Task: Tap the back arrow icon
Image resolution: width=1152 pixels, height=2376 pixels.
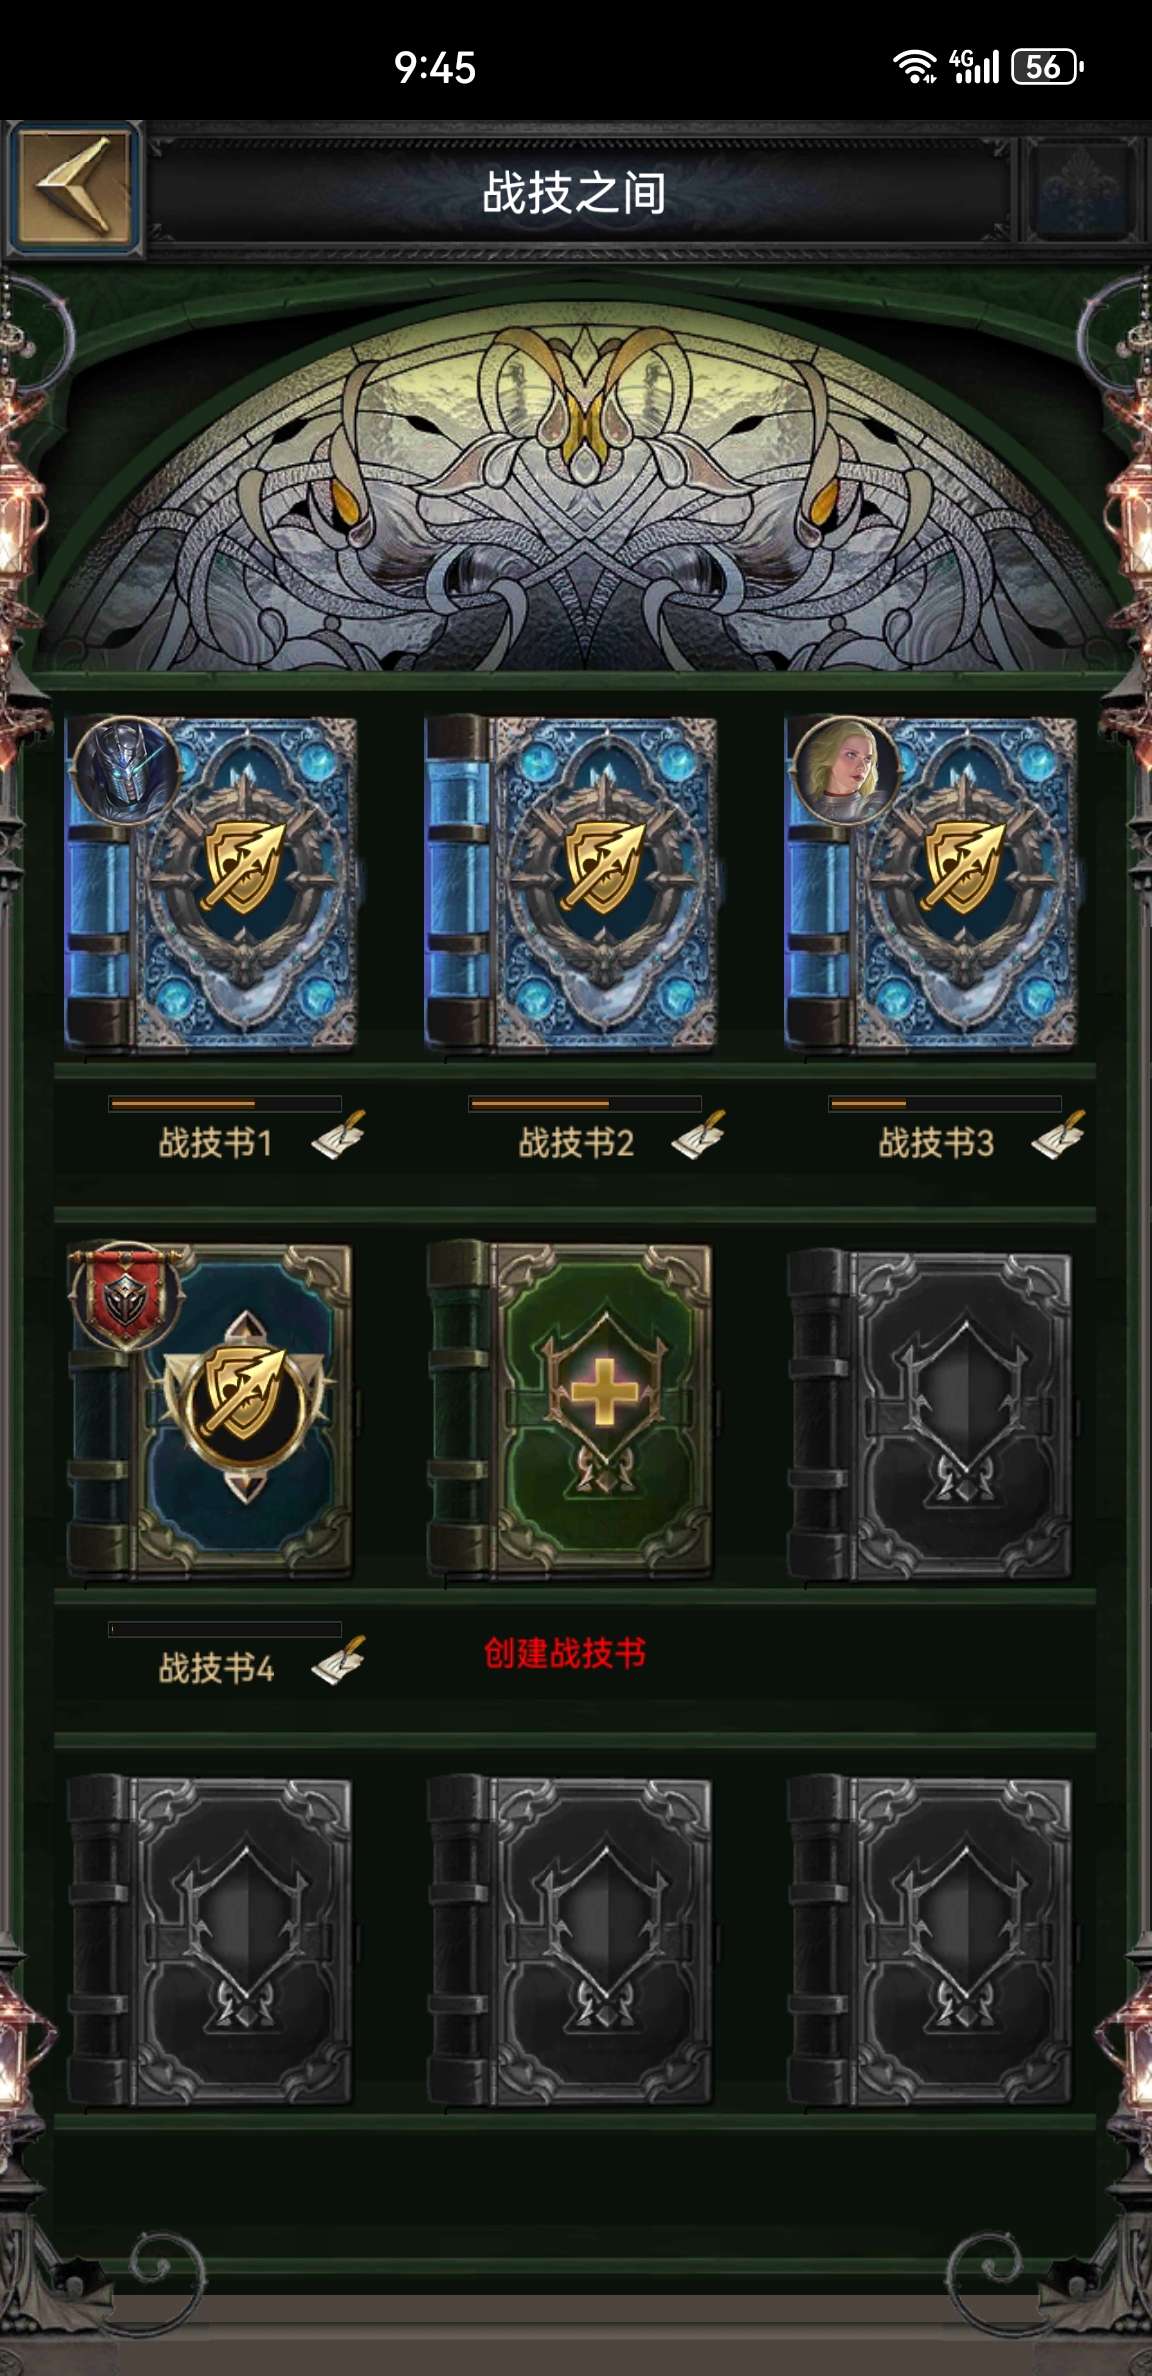Action: click(72, 186)
